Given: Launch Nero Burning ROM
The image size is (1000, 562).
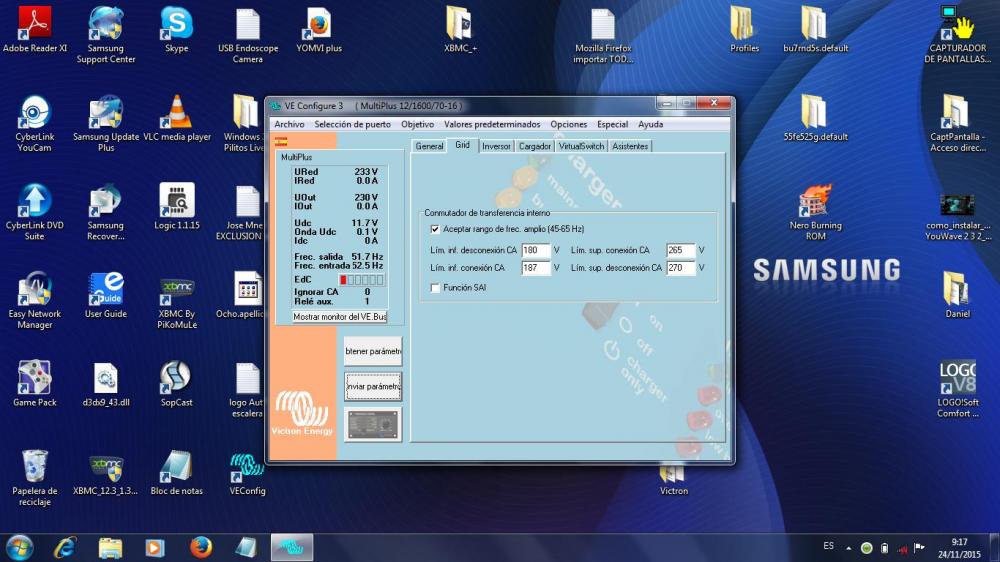Looking at the screenshot, I should click(x=815, y=212).
